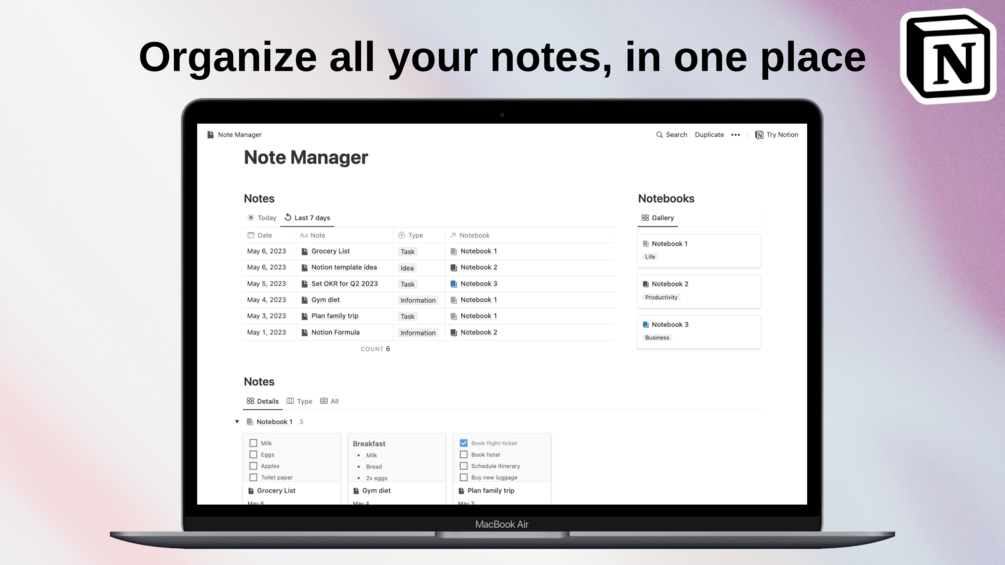1005x565 pixels.
Task: Click the Productivity tag on Notebook 2 card
Action: (x=661, y=297)
